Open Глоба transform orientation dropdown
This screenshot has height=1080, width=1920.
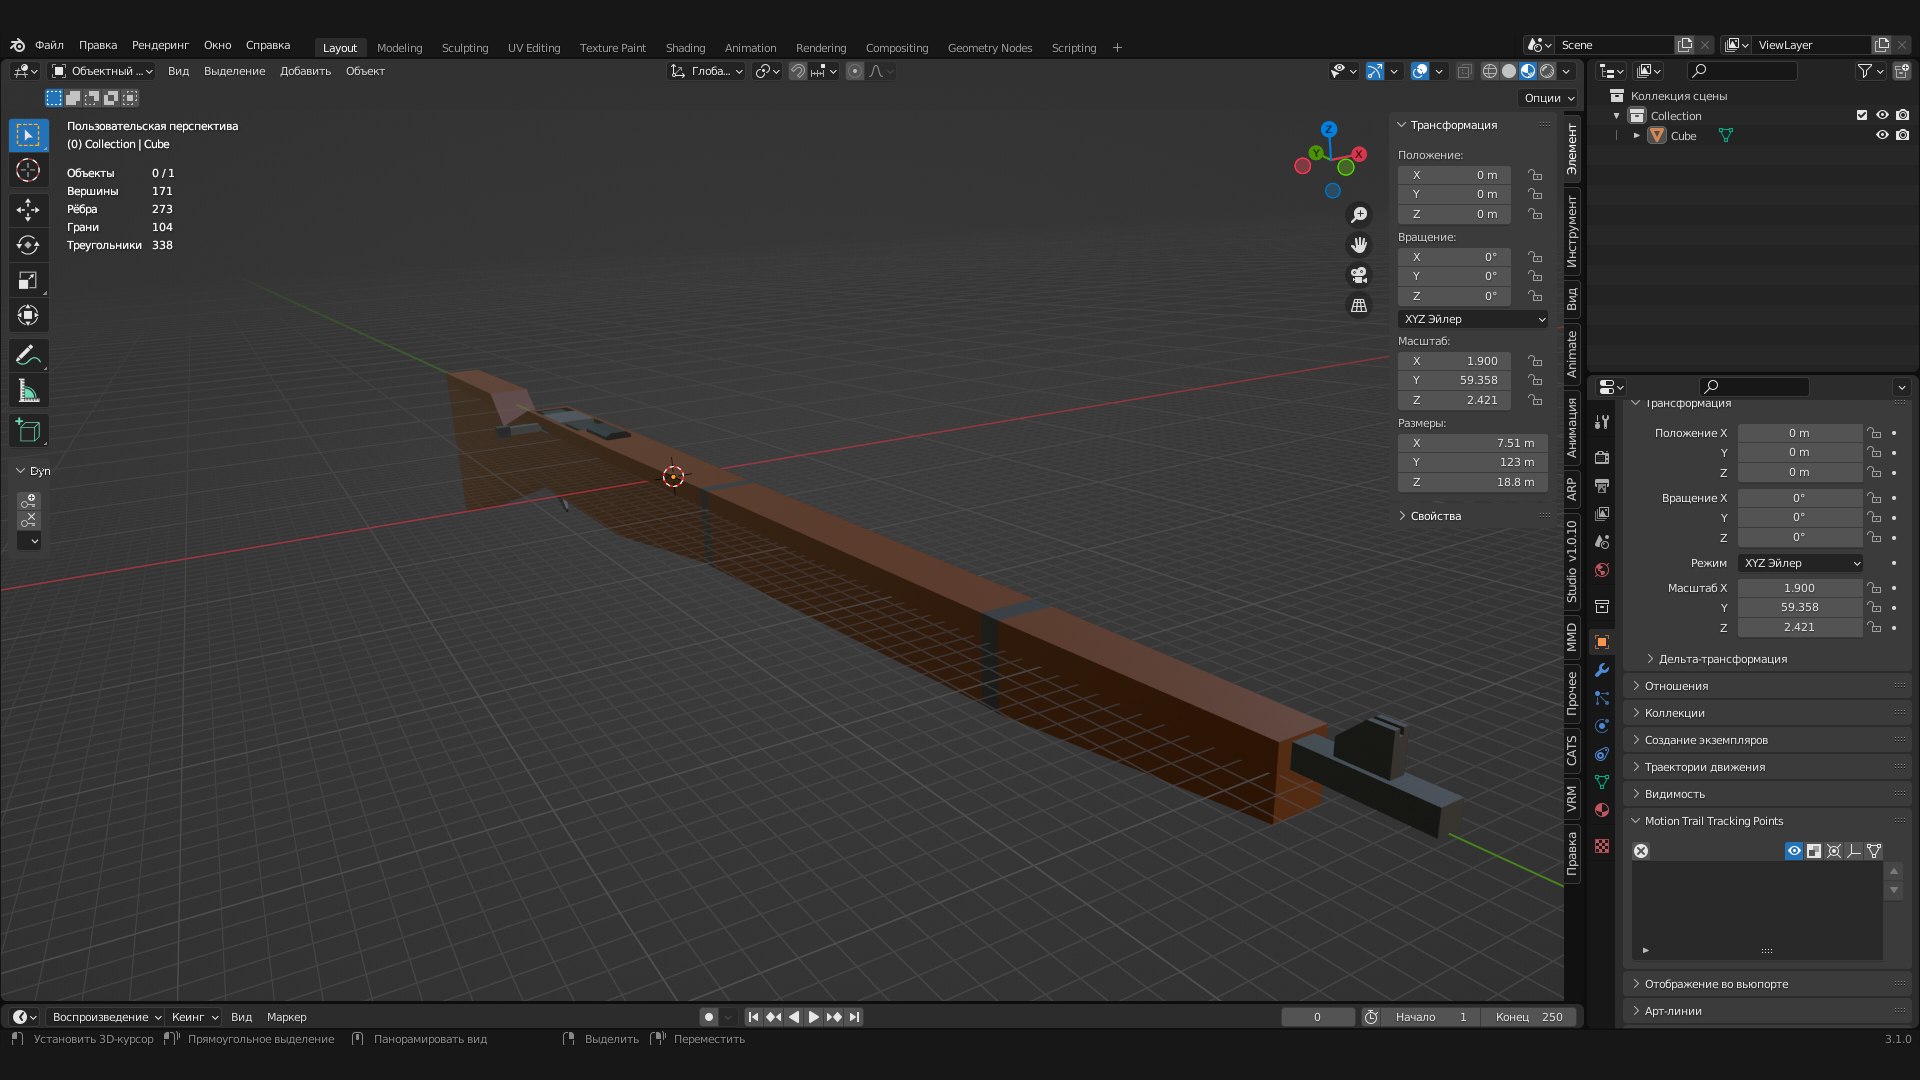(x=707, y=71)
